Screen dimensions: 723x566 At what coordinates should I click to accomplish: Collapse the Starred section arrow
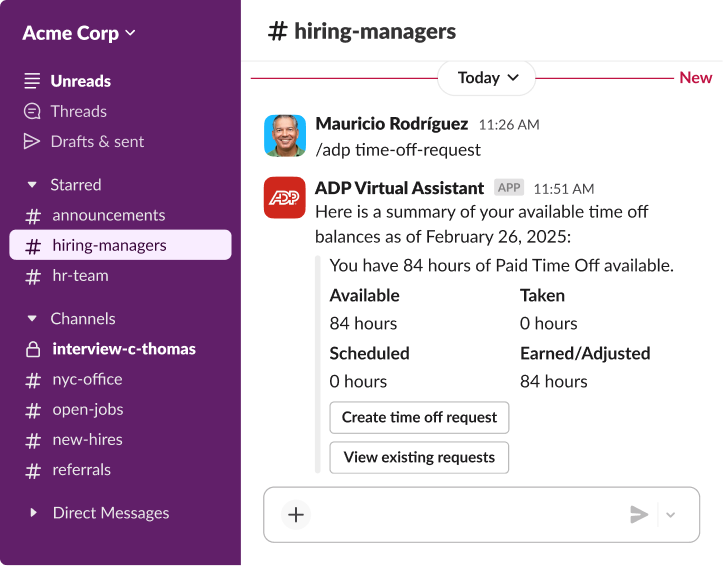[x=32, y=185]
